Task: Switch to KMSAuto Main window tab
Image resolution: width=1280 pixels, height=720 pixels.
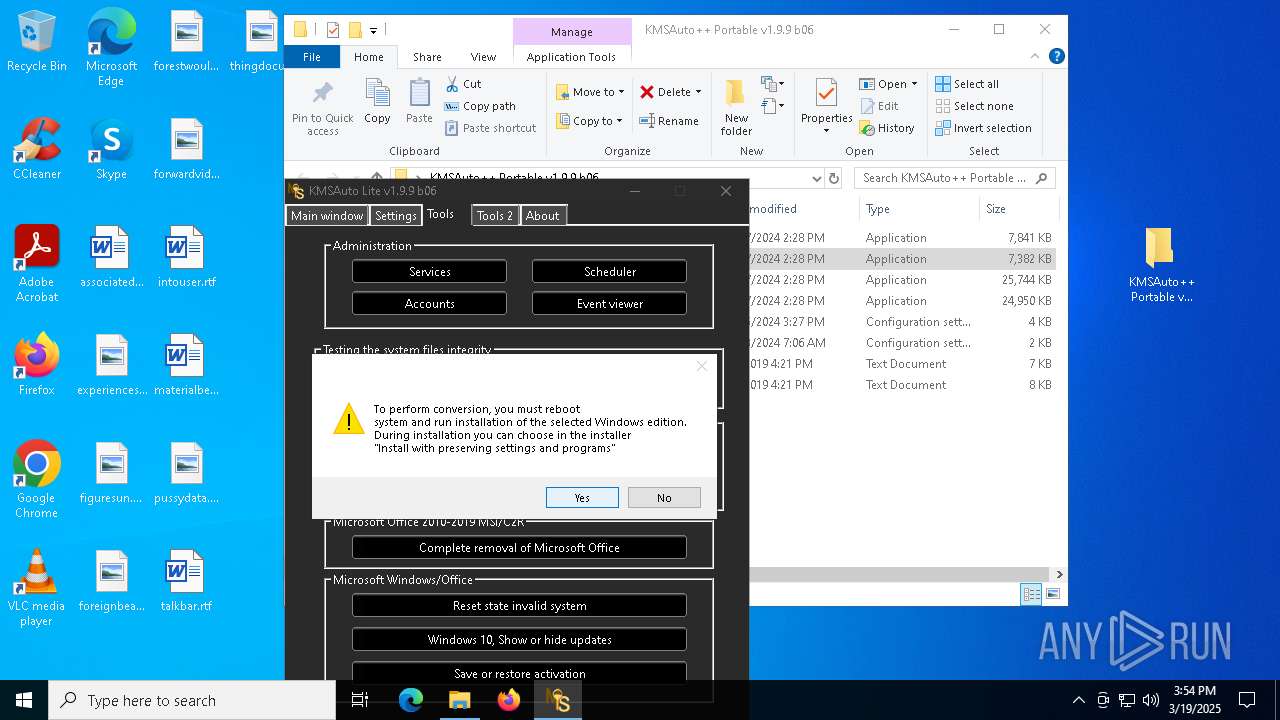Action: point(327,215)
